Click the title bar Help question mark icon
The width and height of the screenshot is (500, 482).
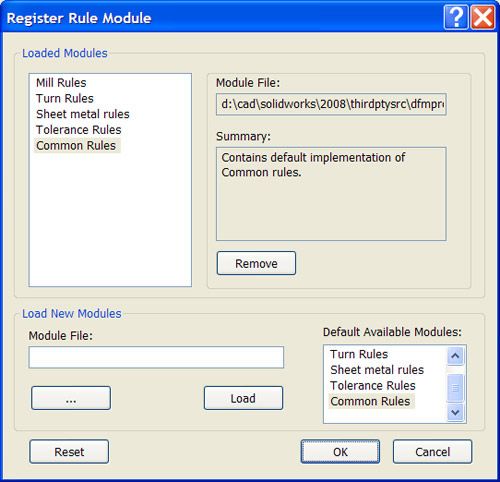point(456,17)
